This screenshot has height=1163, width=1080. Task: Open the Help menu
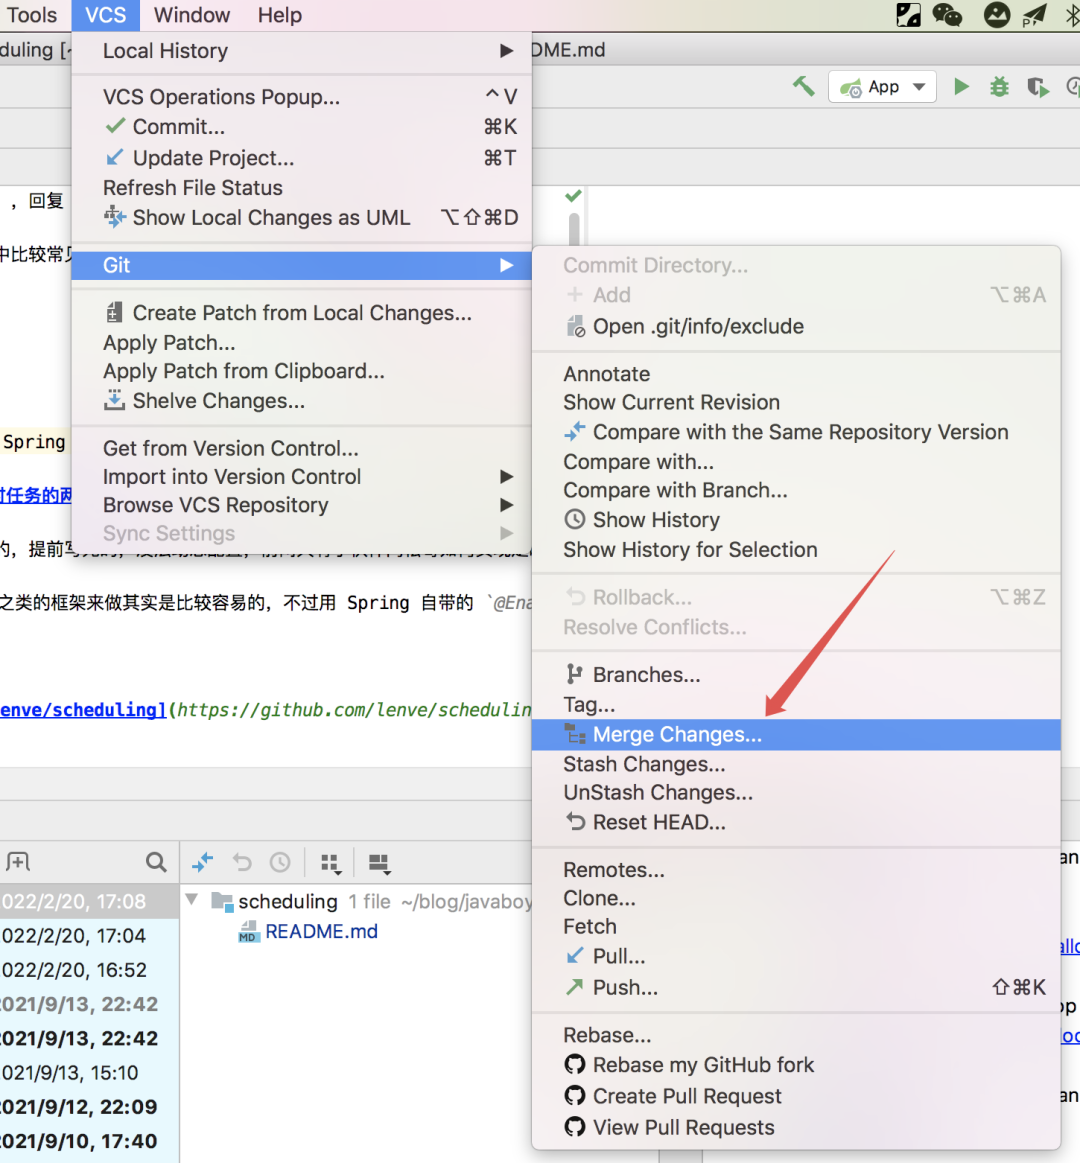pyautogui.click(x=280, y=15)
